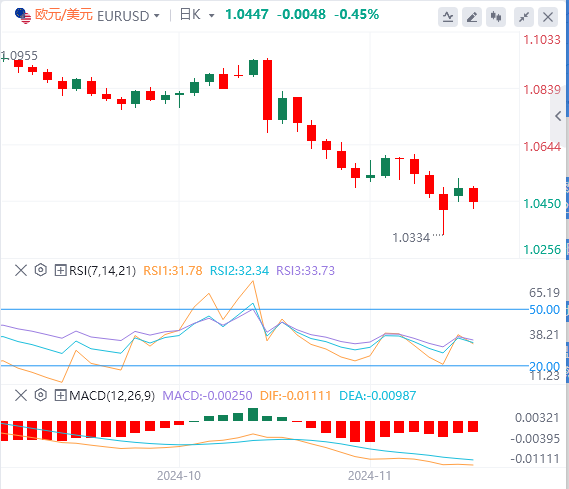The width and height of the screenshot is (569, 489).
Task: Select the pencil drawing tool
Action: pos(472,17)
